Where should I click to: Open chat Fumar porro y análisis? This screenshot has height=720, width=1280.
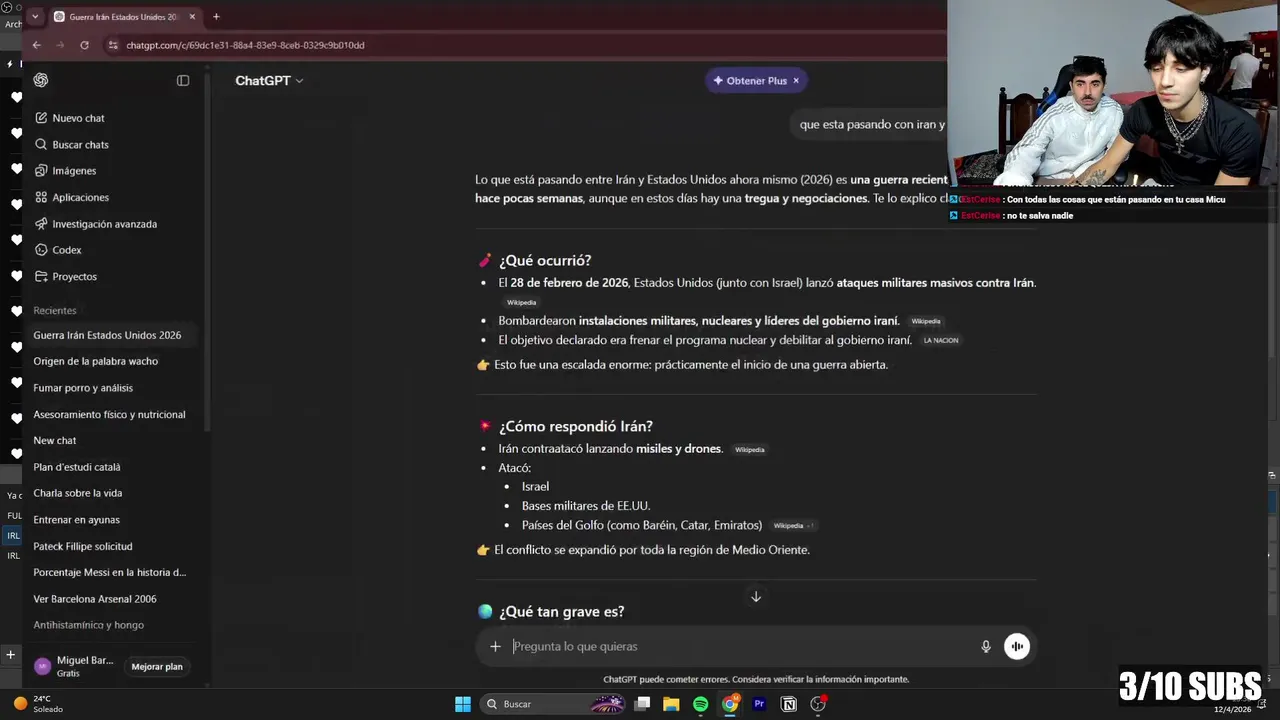coord(83,388)
